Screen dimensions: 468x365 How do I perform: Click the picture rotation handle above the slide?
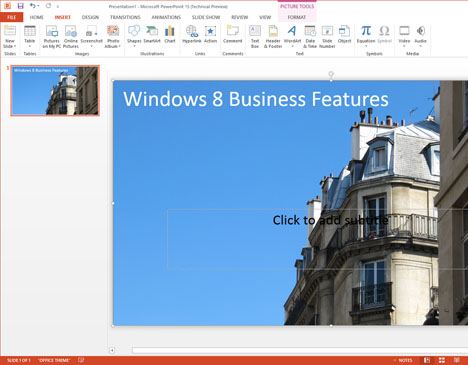pyautogui.click(x=331, y=74)
